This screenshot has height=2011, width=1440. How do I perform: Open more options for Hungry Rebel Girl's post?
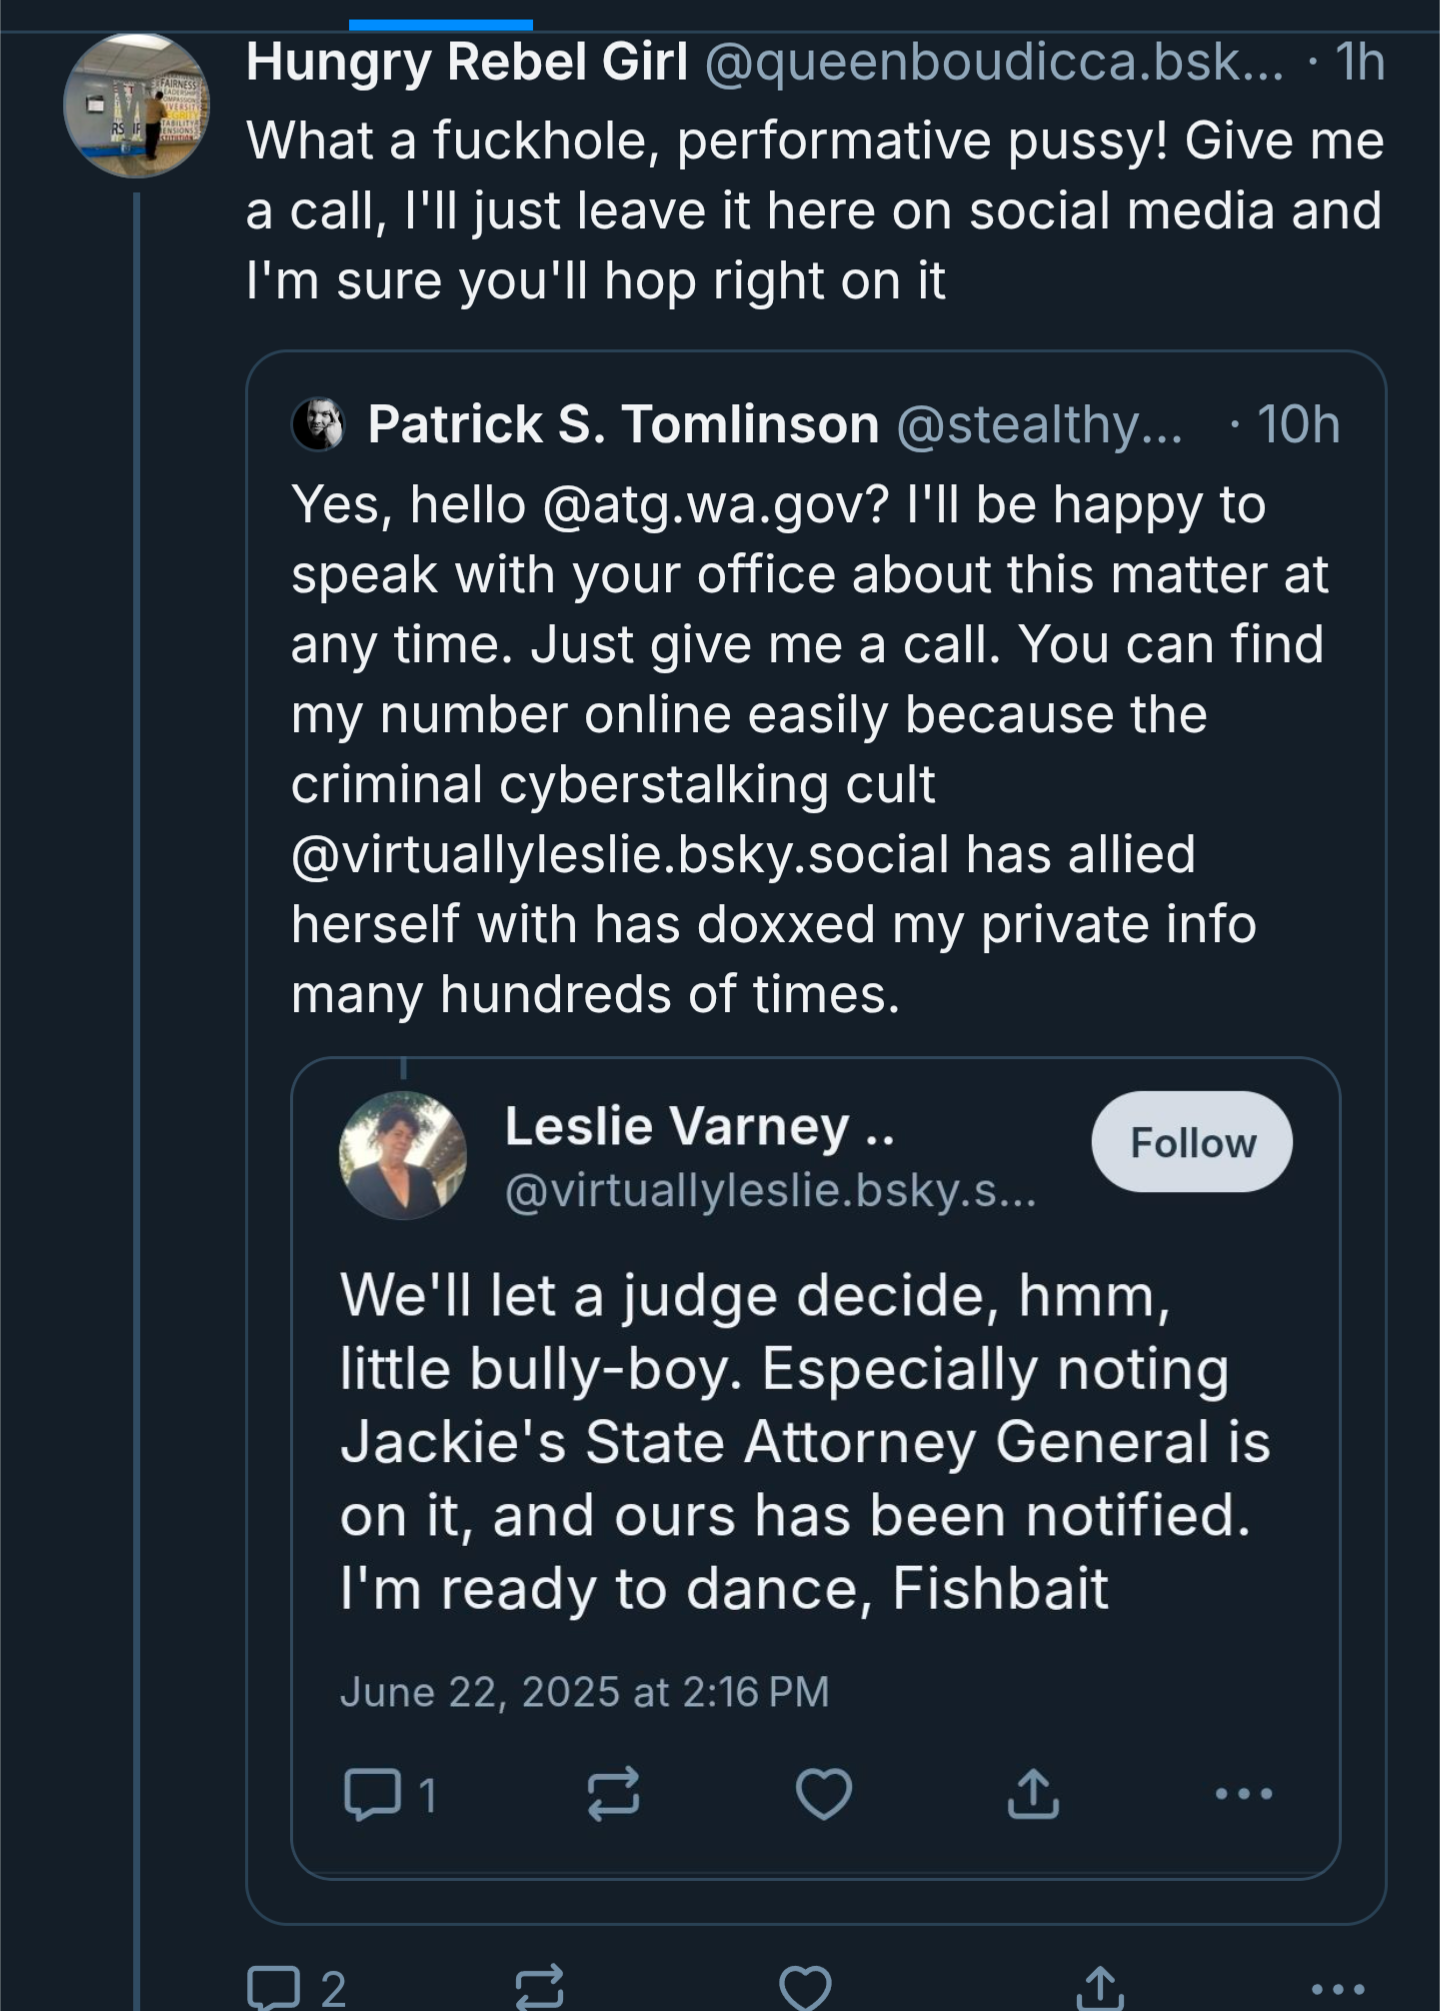[1338, 1989]
